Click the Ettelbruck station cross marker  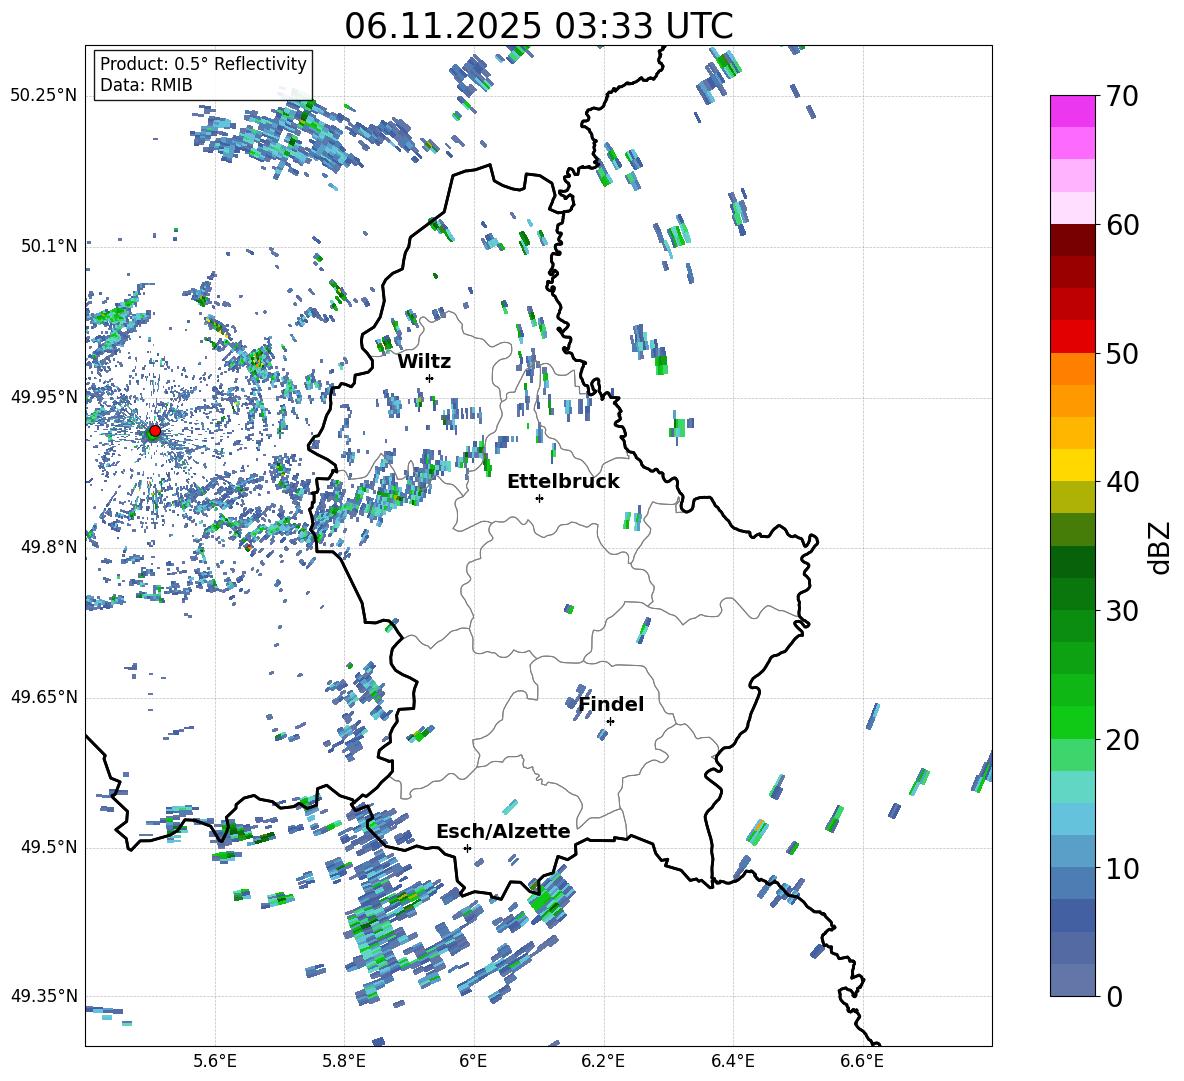(x=539, y=498)
